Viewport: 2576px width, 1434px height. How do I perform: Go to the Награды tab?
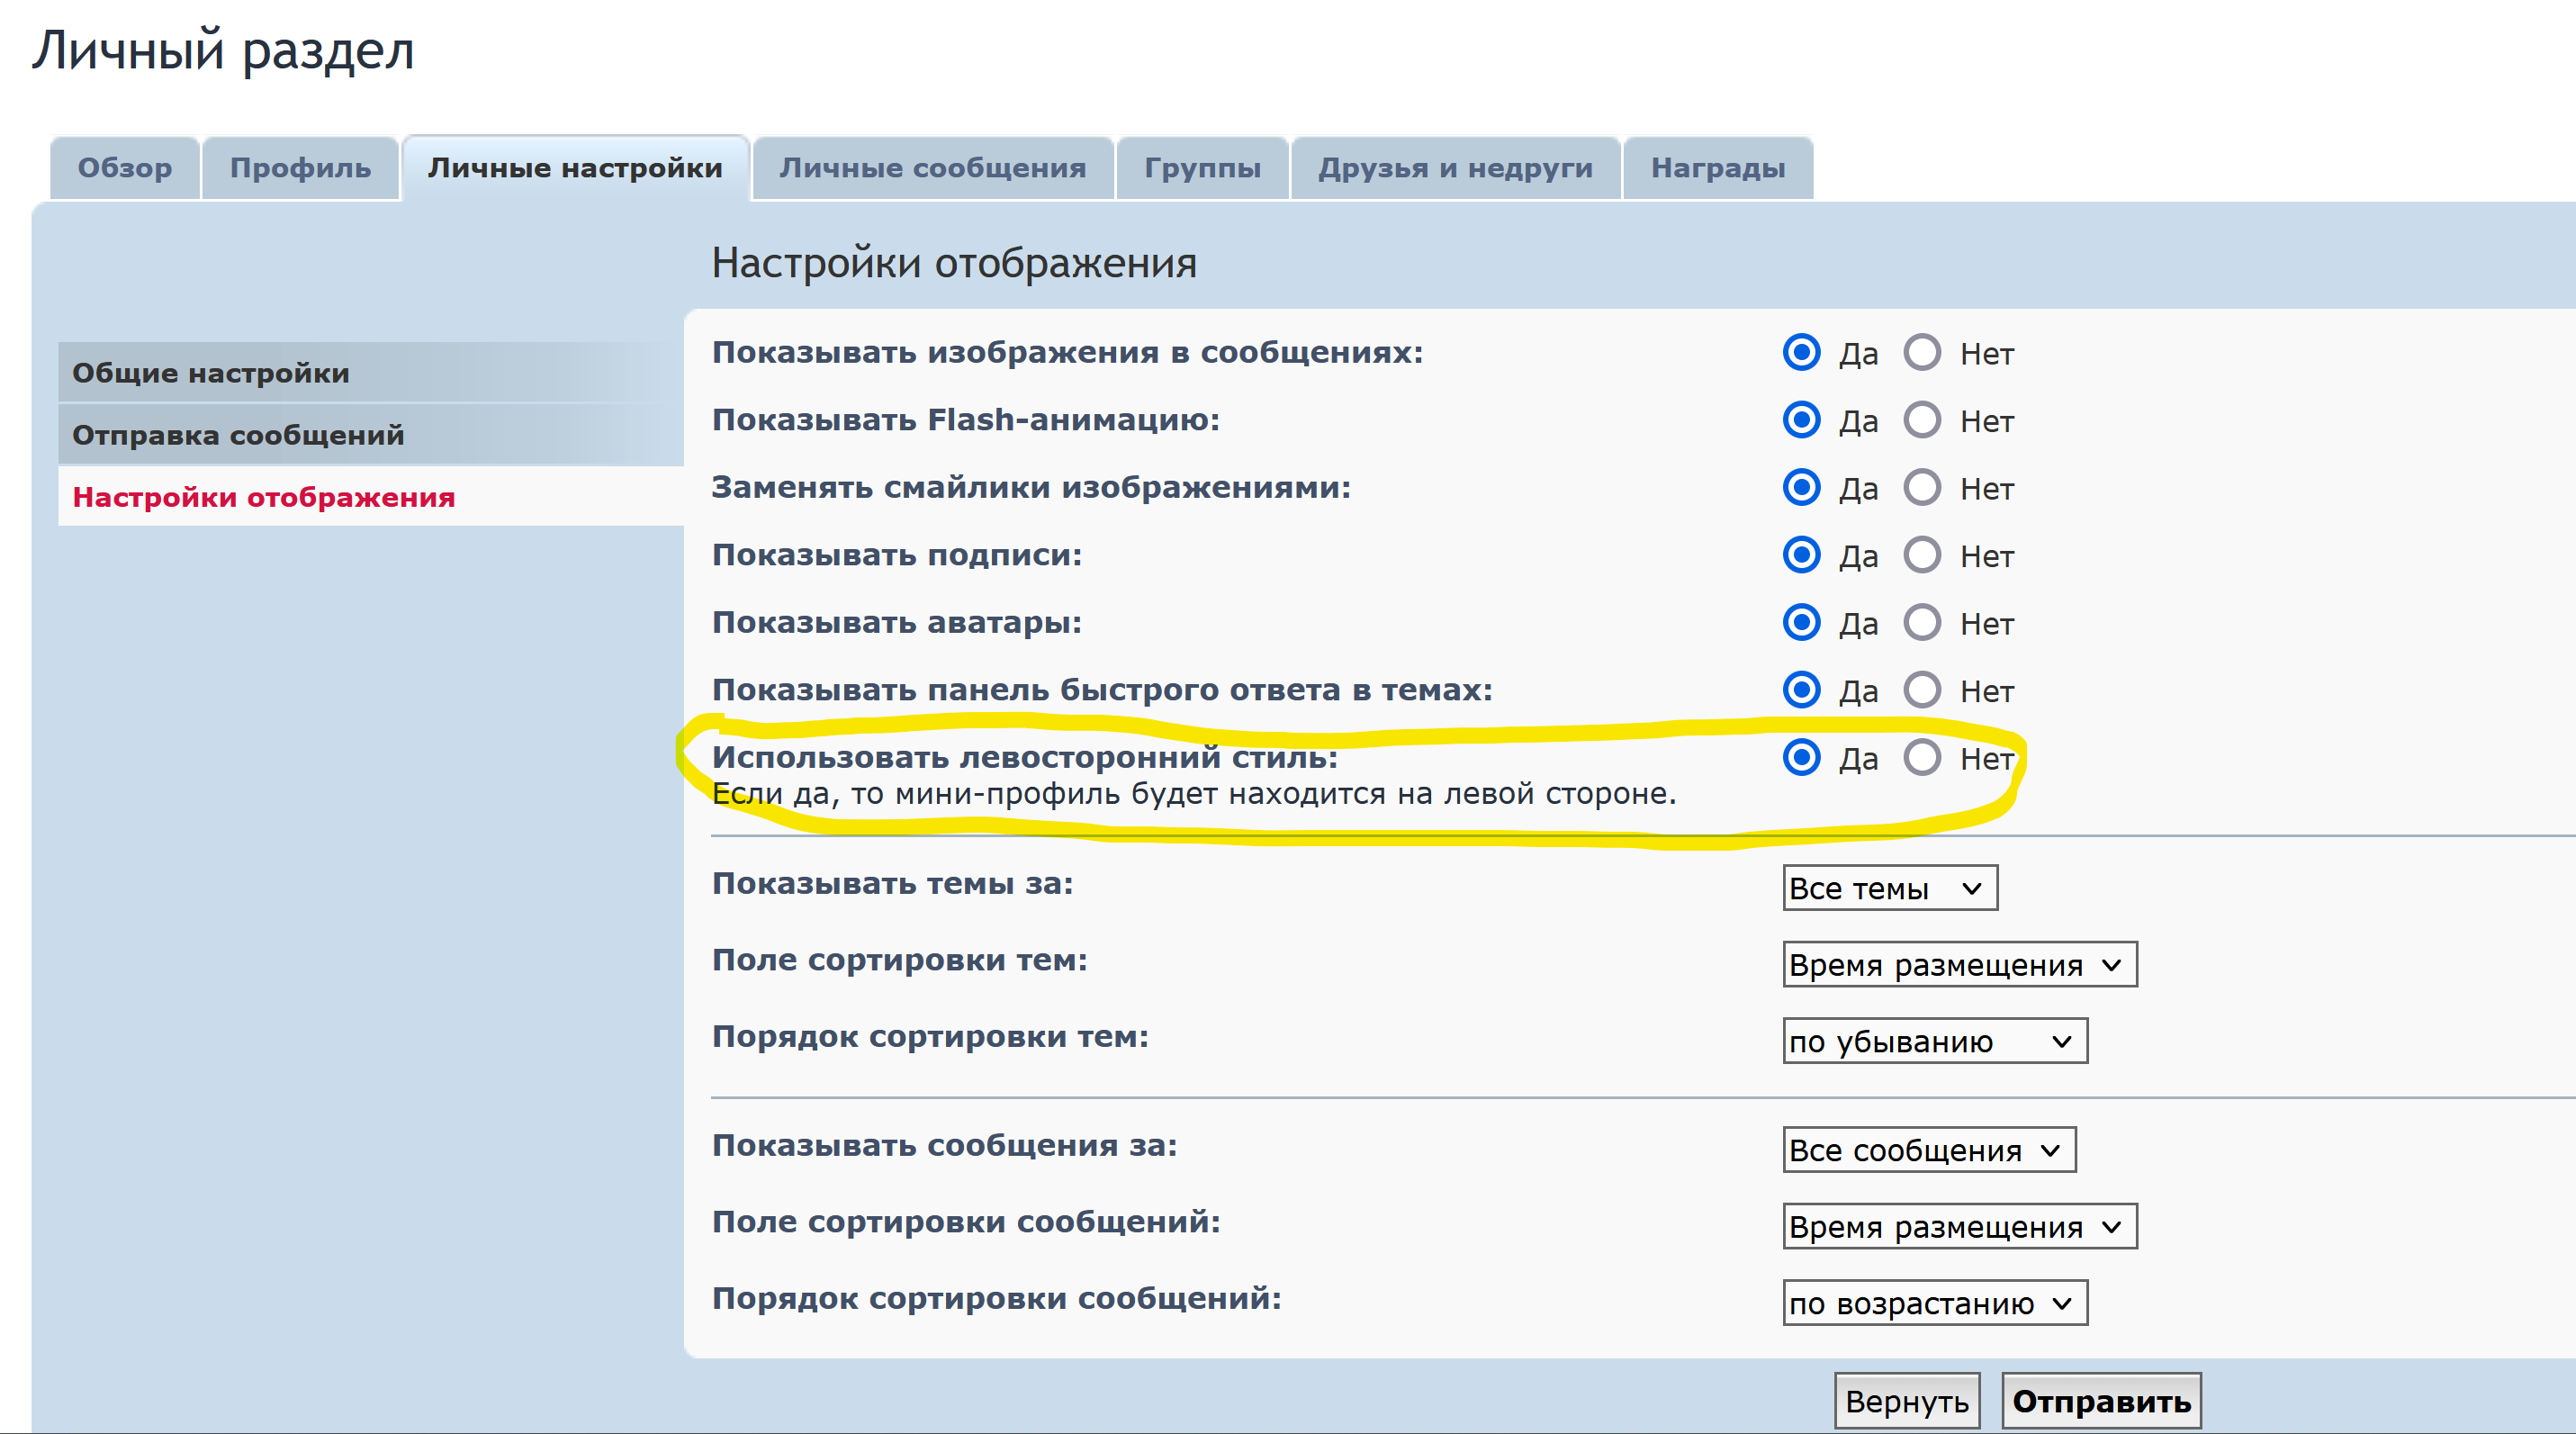click(1717, 168)
